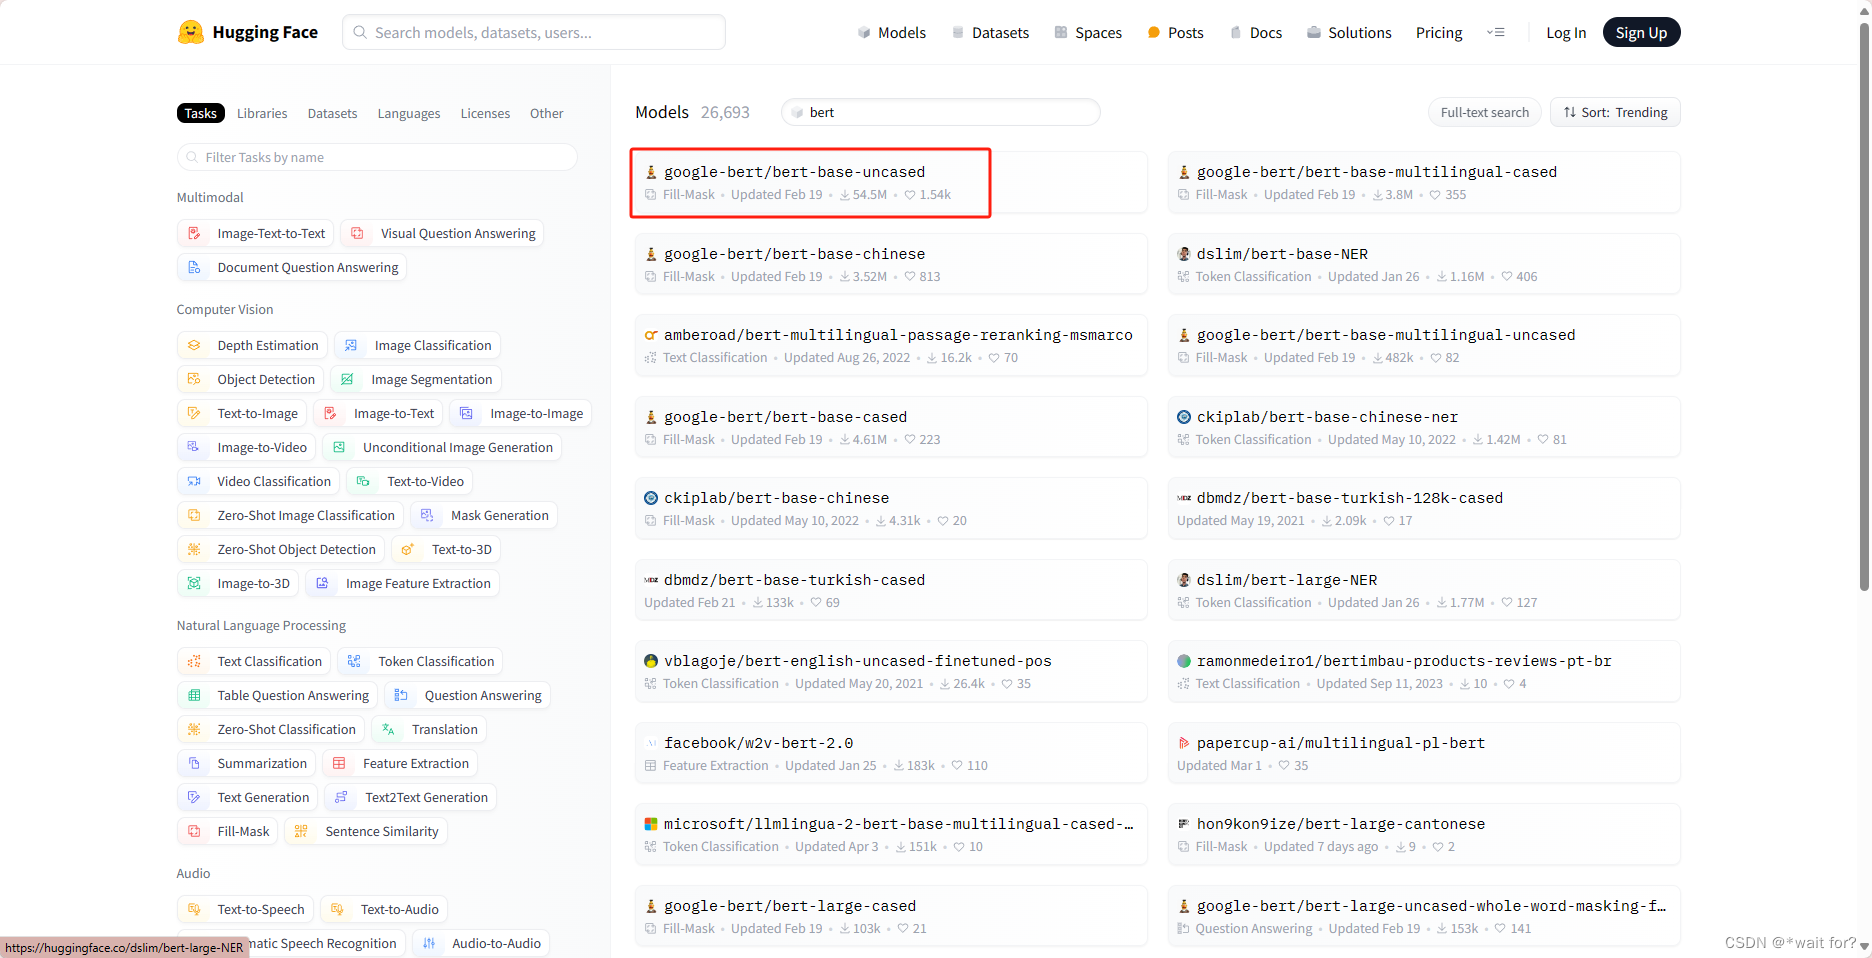The width and height of the screenshot is (1872, 958).
Task: Select the Question Answering task filter
Action: pos(467,695)
